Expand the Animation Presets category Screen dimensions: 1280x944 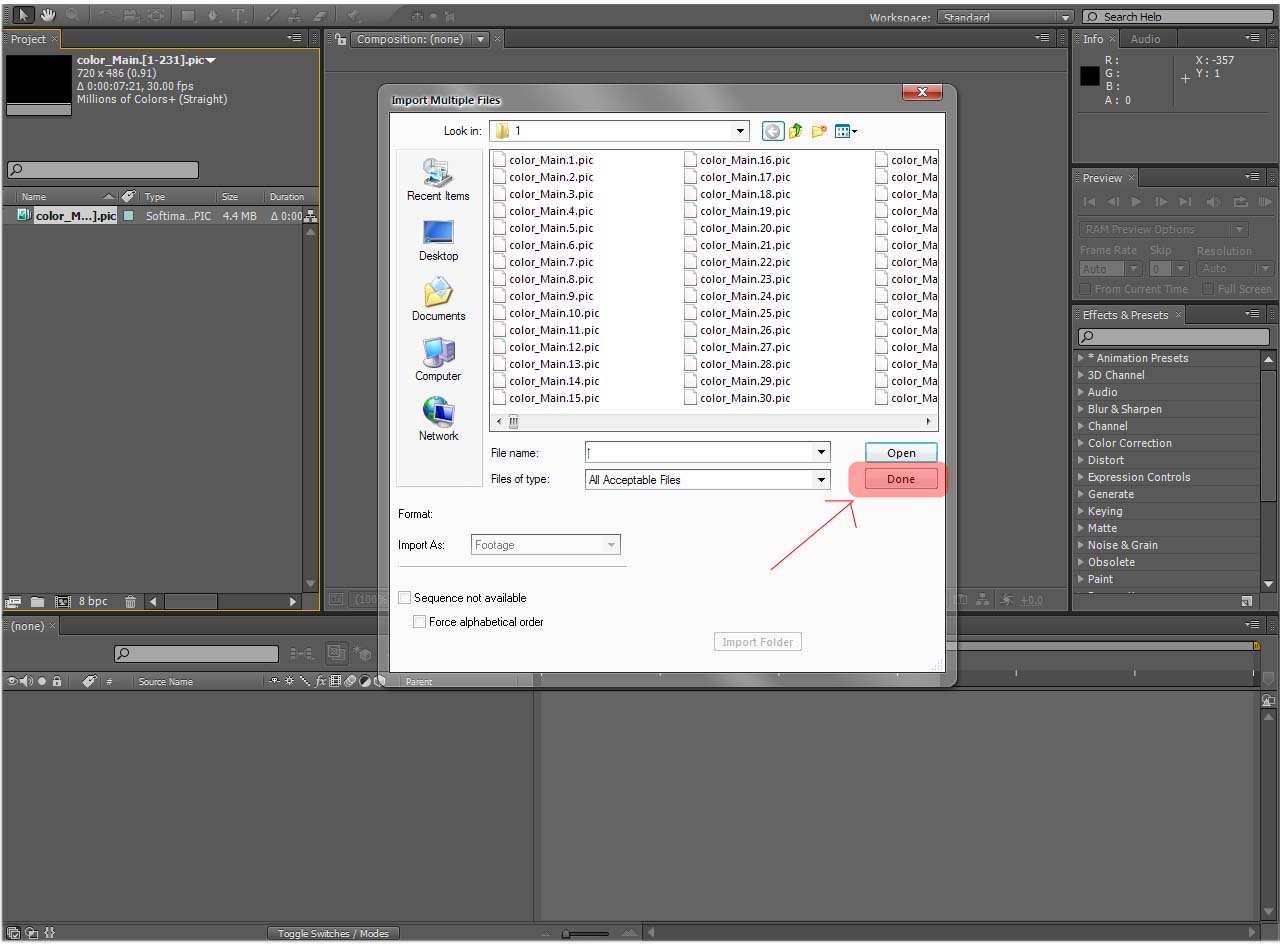(1081, 358)
